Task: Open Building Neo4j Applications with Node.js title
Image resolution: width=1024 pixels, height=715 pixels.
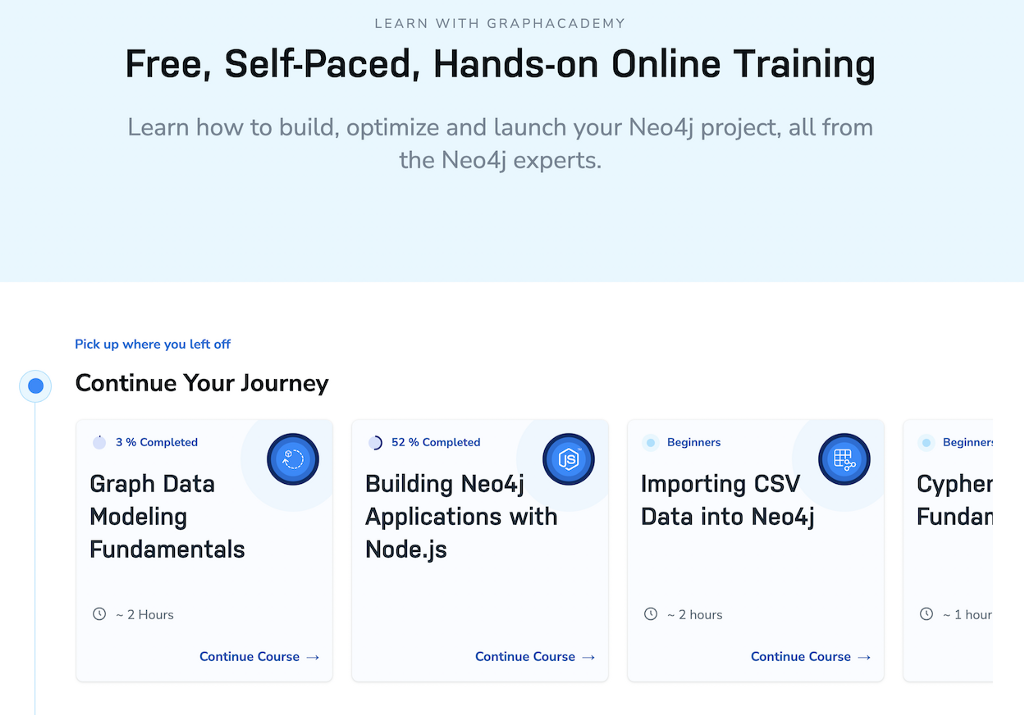Action: coord(461,516)
